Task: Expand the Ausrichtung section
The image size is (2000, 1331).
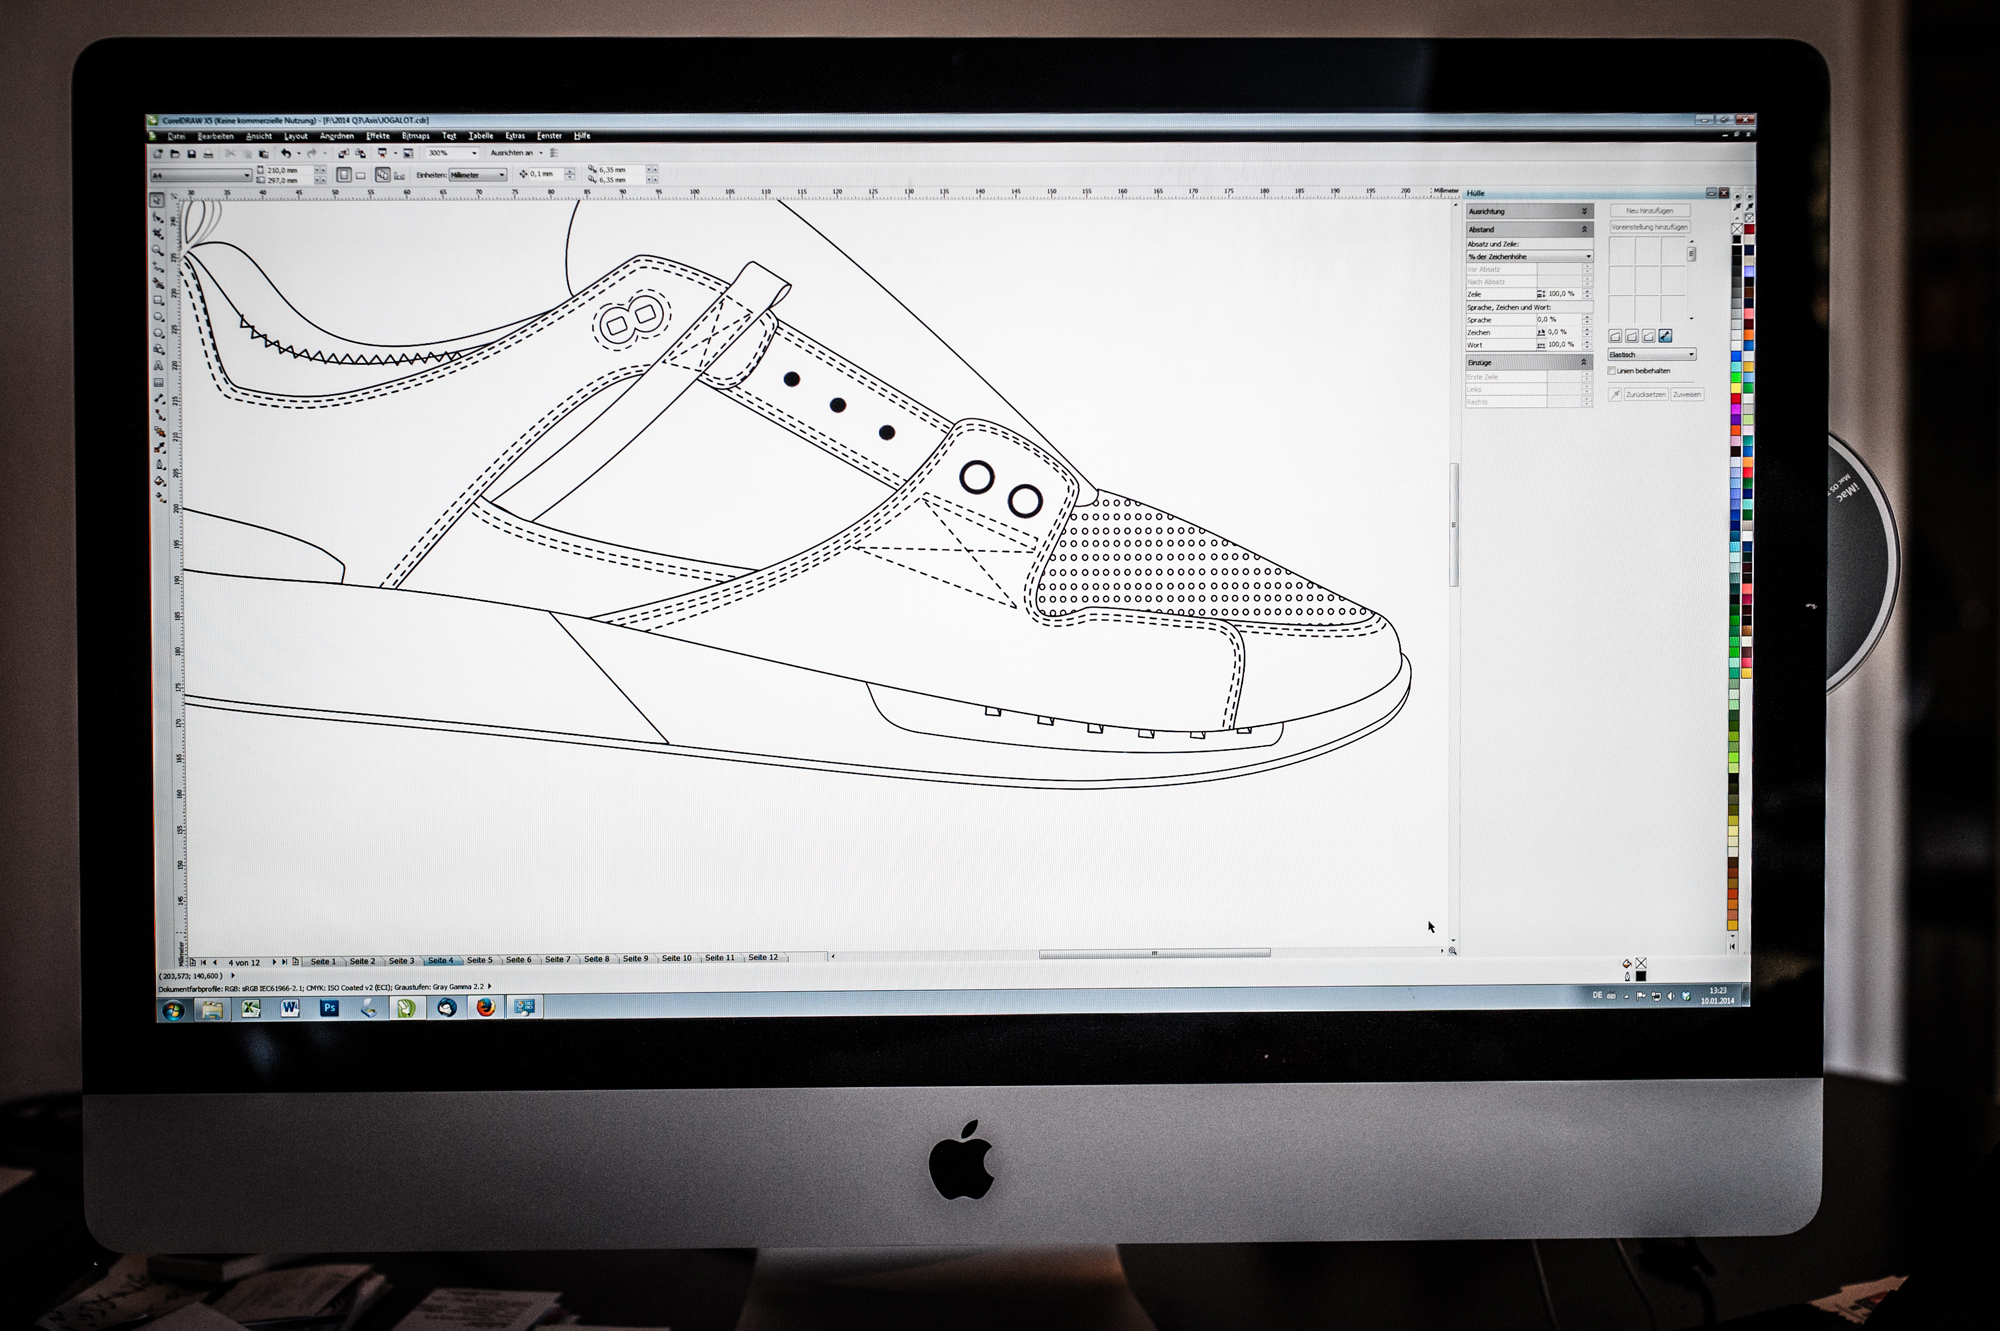Action: point(1530,211)
